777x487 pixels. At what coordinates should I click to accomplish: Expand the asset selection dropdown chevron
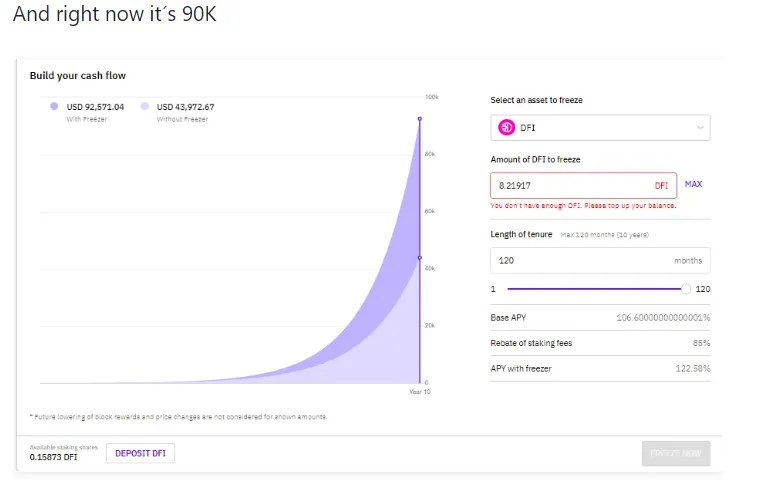[700, 128]
